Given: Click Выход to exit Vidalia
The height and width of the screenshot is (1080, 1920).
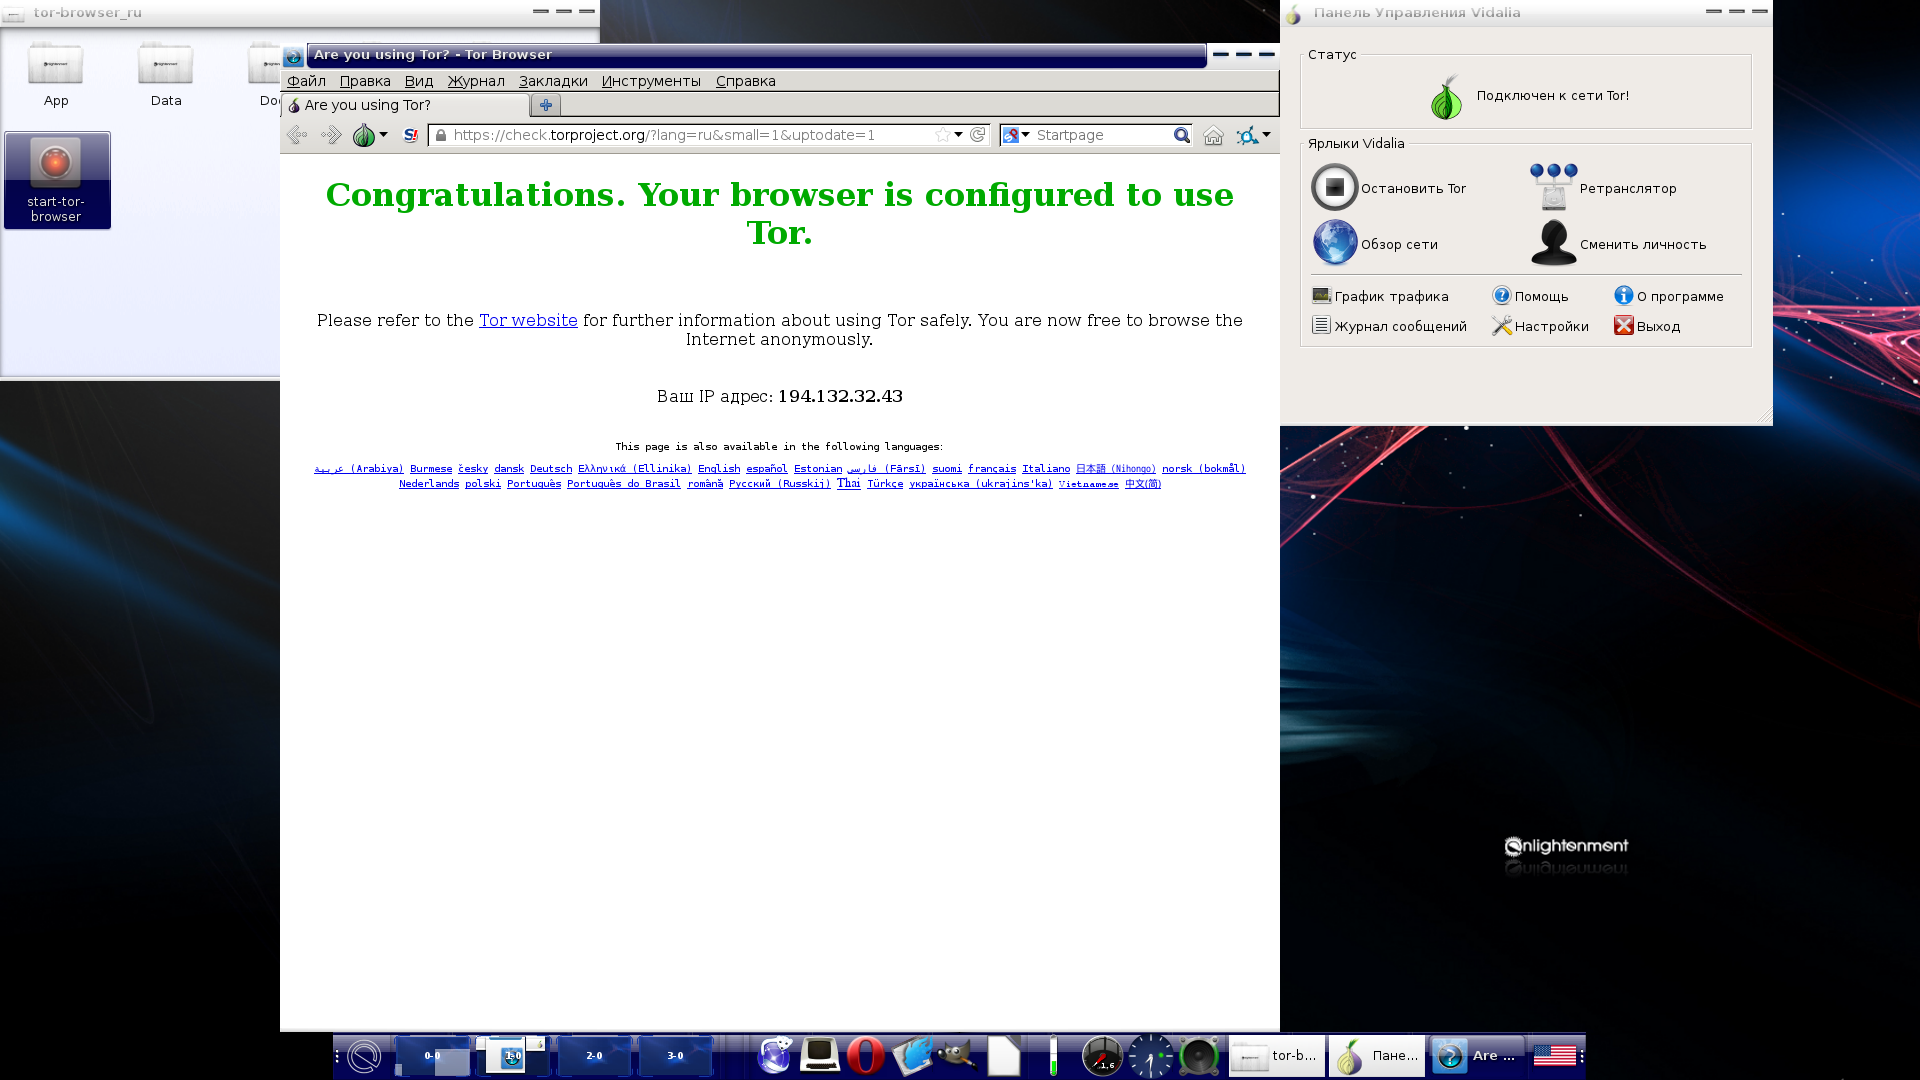Looking at the screenshot, I should point(1647,326).
